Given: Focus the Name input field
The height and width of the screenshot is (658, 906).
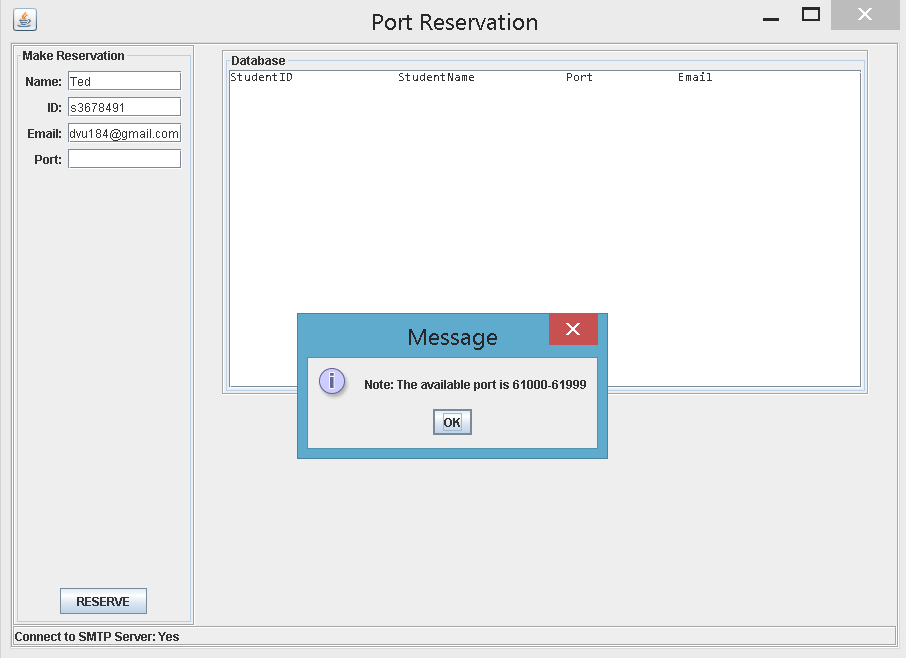Looking at the screenshot, I should tap(124, 81).
